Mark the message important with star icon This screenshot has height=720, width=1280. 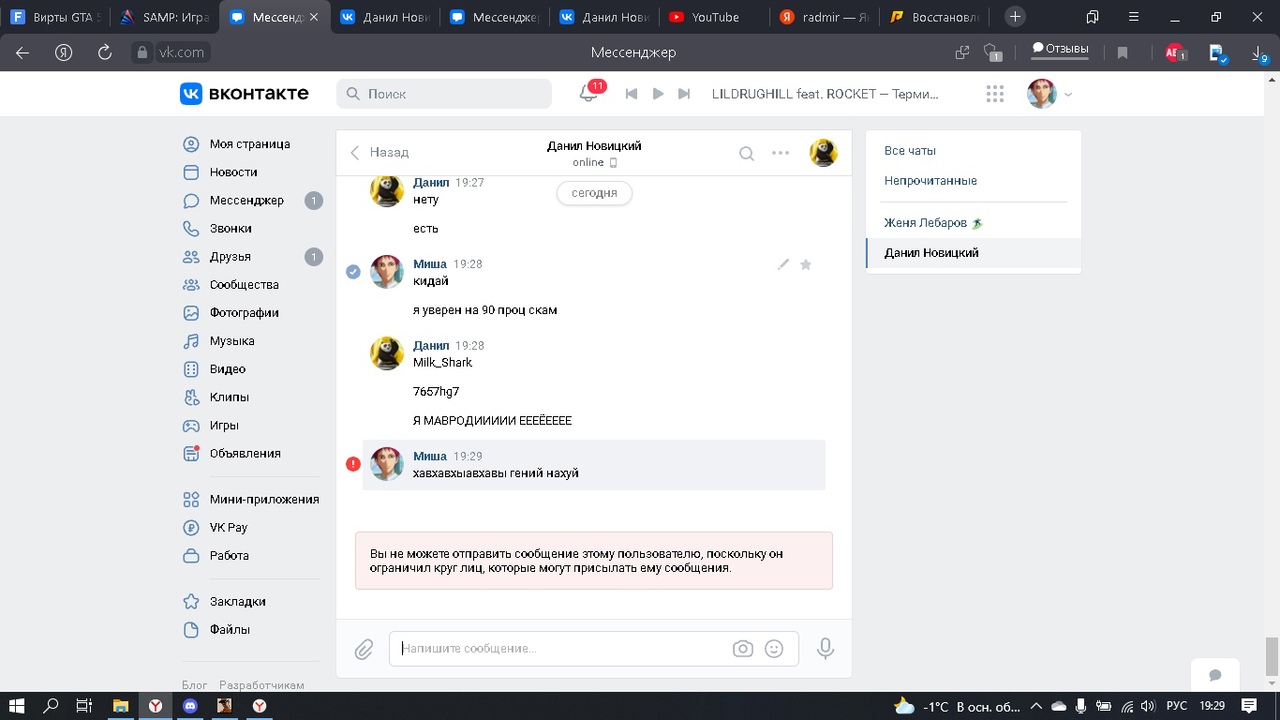coord(806,265)
